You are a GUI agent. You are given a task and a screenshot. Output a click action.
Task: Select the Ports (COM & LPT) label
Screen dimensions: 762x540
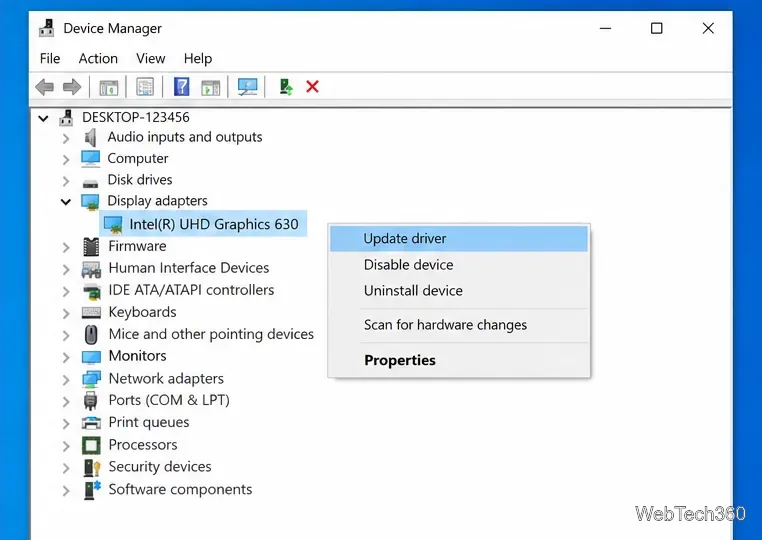pyautogui.click(x=169, y=401)
